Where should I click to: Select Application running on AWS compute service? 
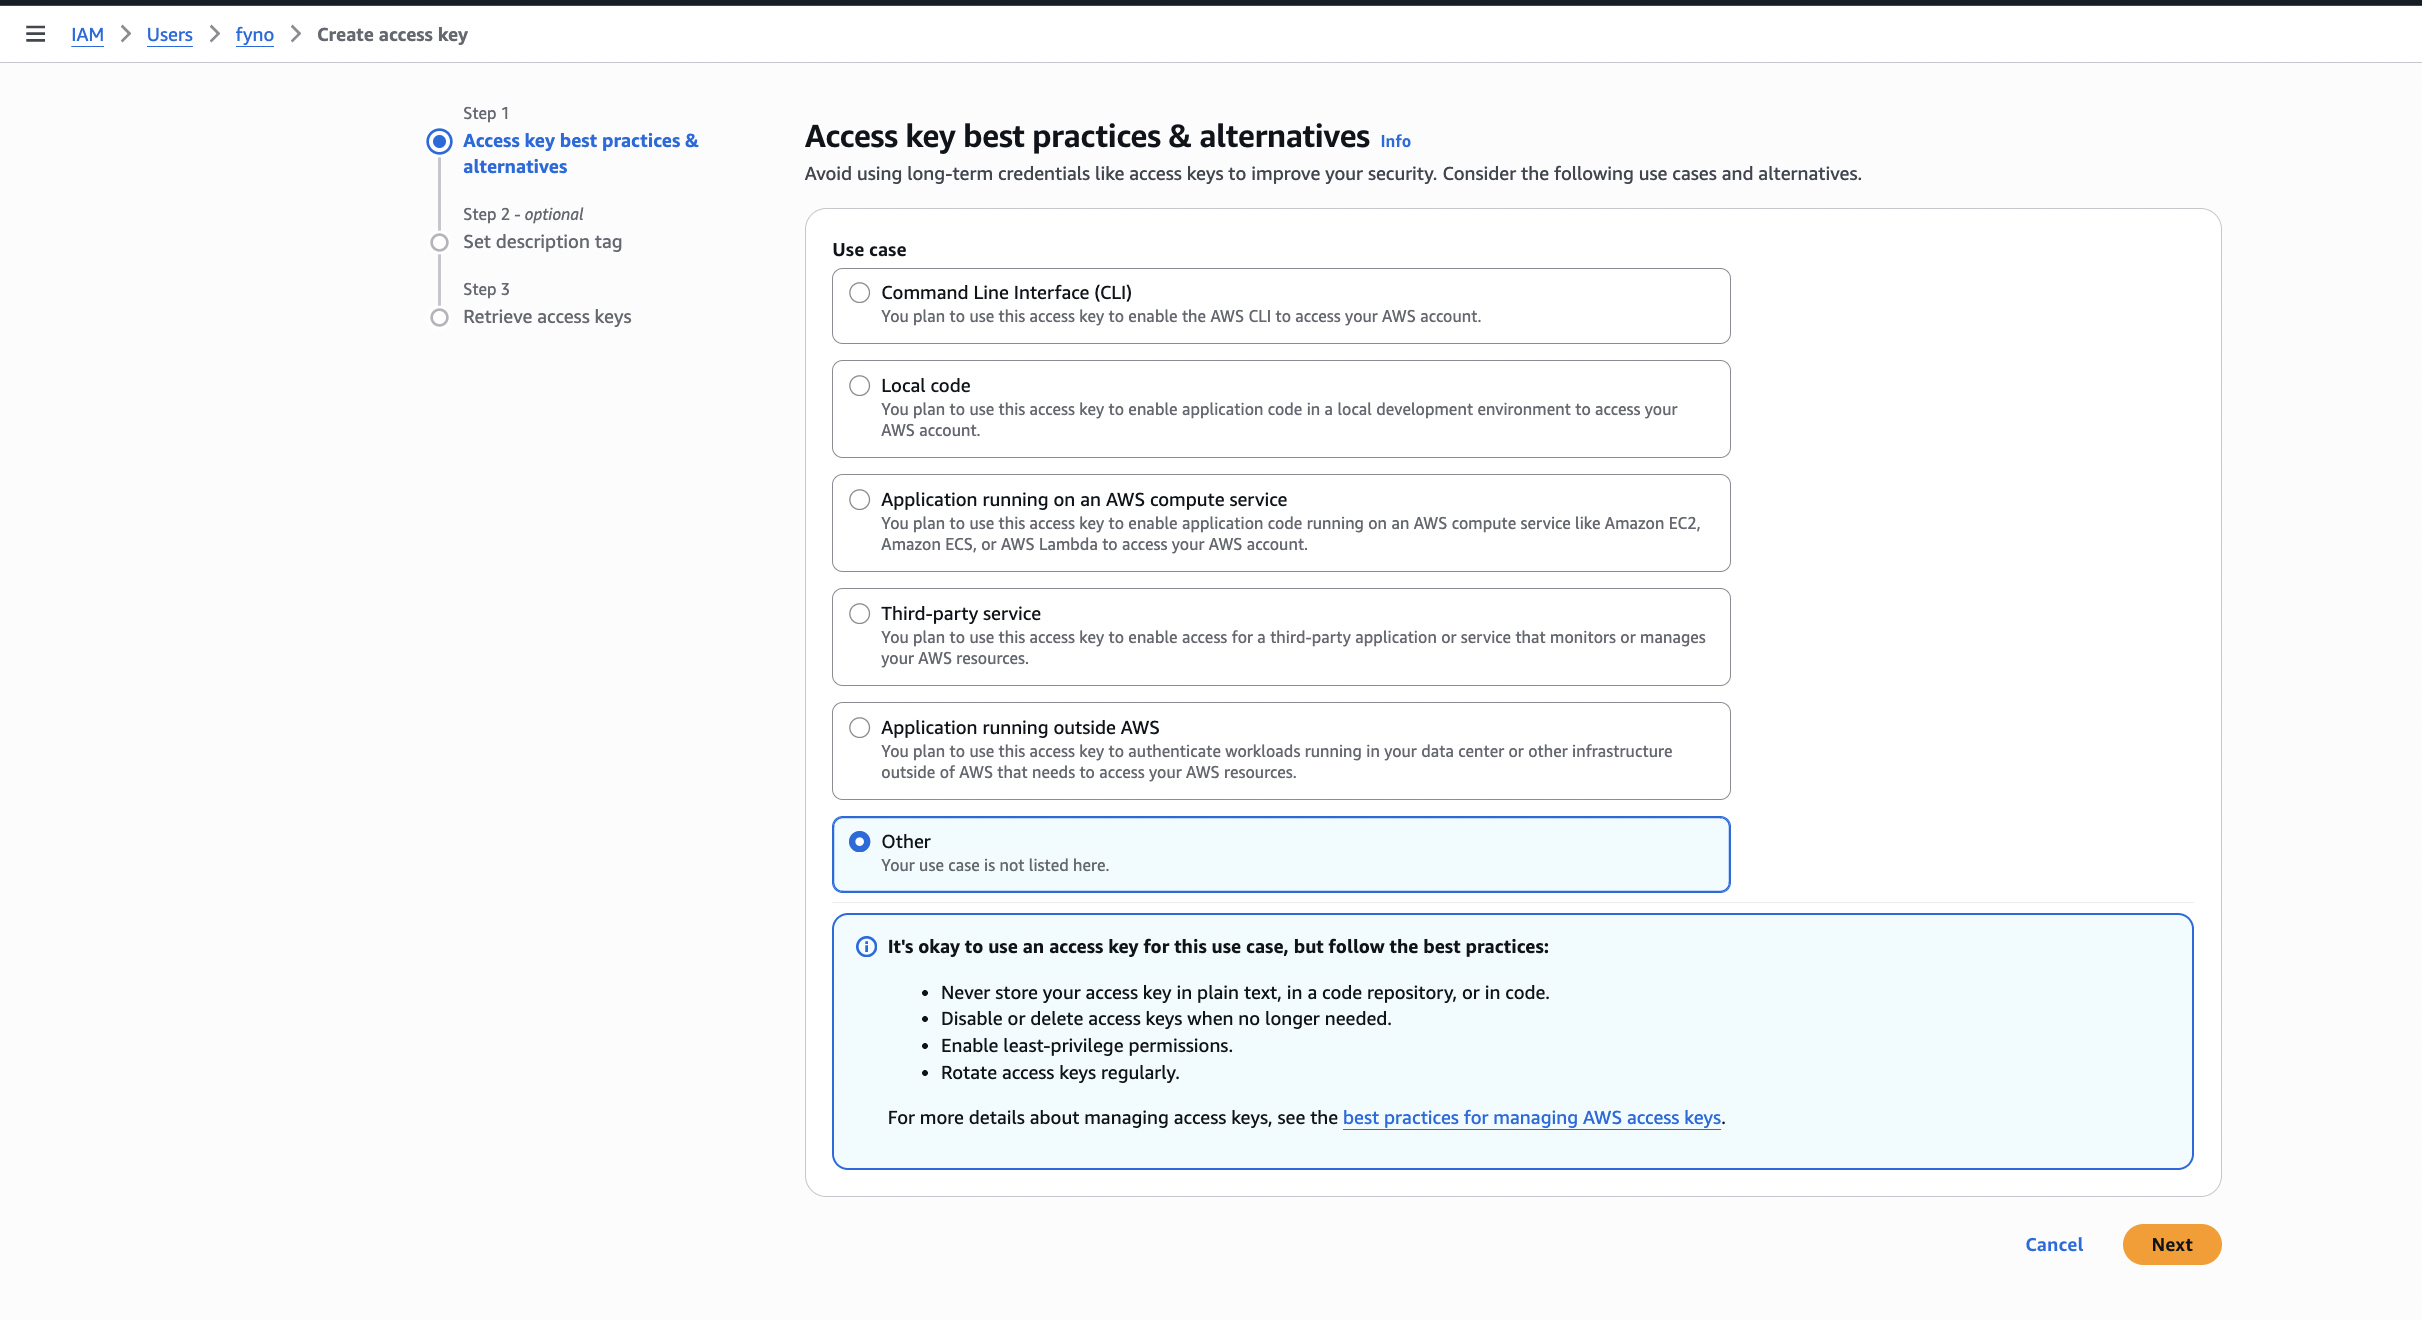[x=859, y=500]
